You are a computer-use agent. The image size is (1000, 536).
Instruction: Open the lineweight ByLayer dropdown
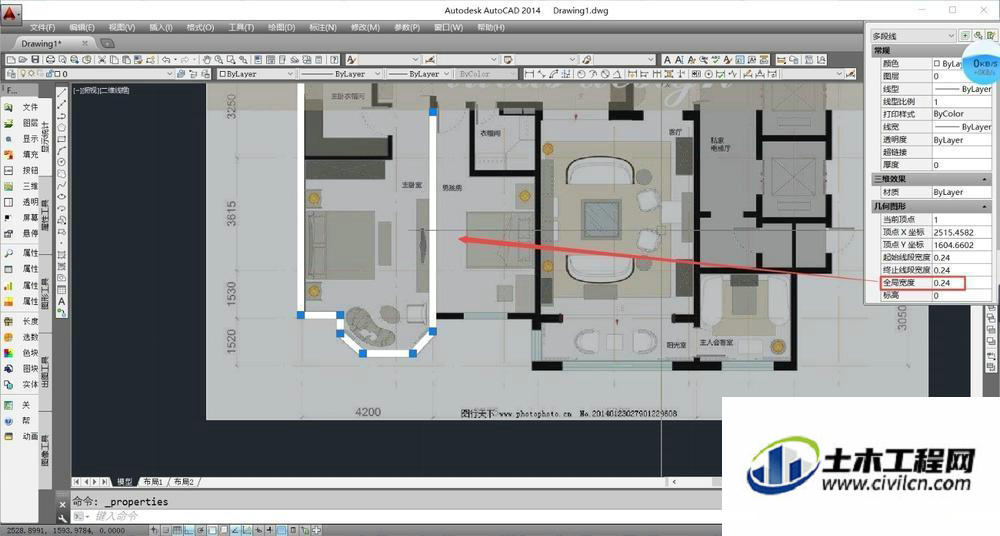(x=419, y=74)
